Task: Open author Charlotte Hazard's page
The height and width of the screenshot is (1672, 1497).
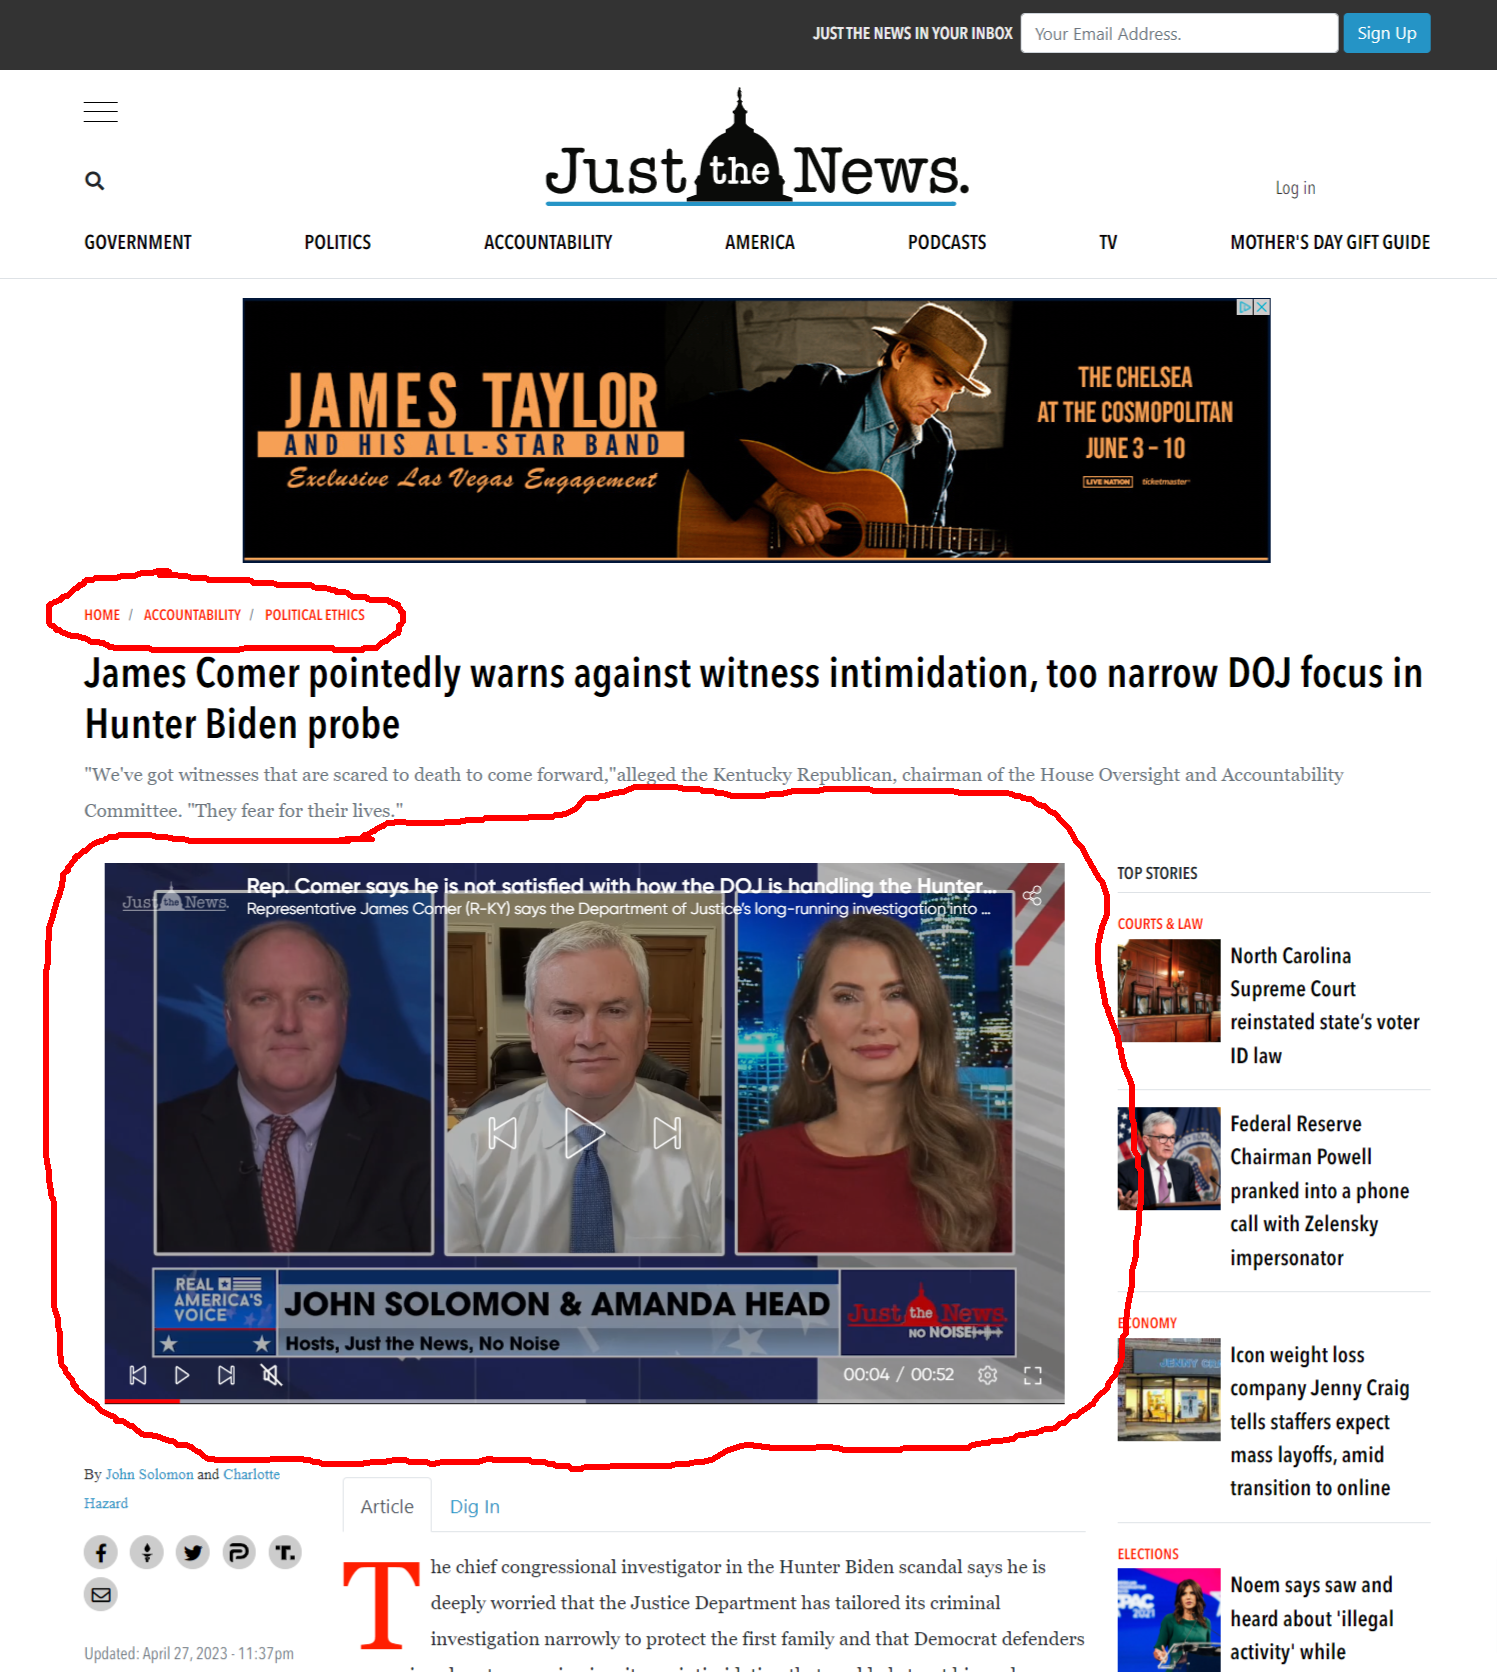Action: 182,1488
